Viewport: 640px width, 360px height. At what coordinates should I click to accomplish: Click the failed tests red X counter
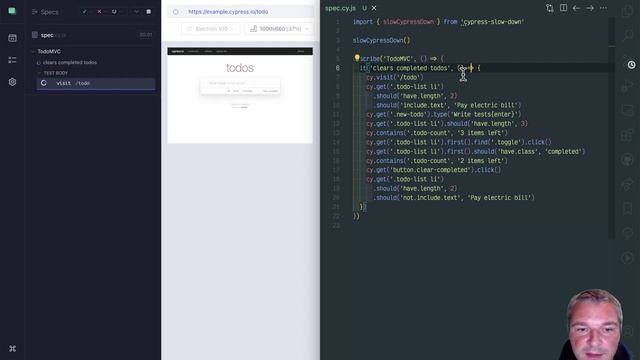pyautogui.click(x=99, y=12)
